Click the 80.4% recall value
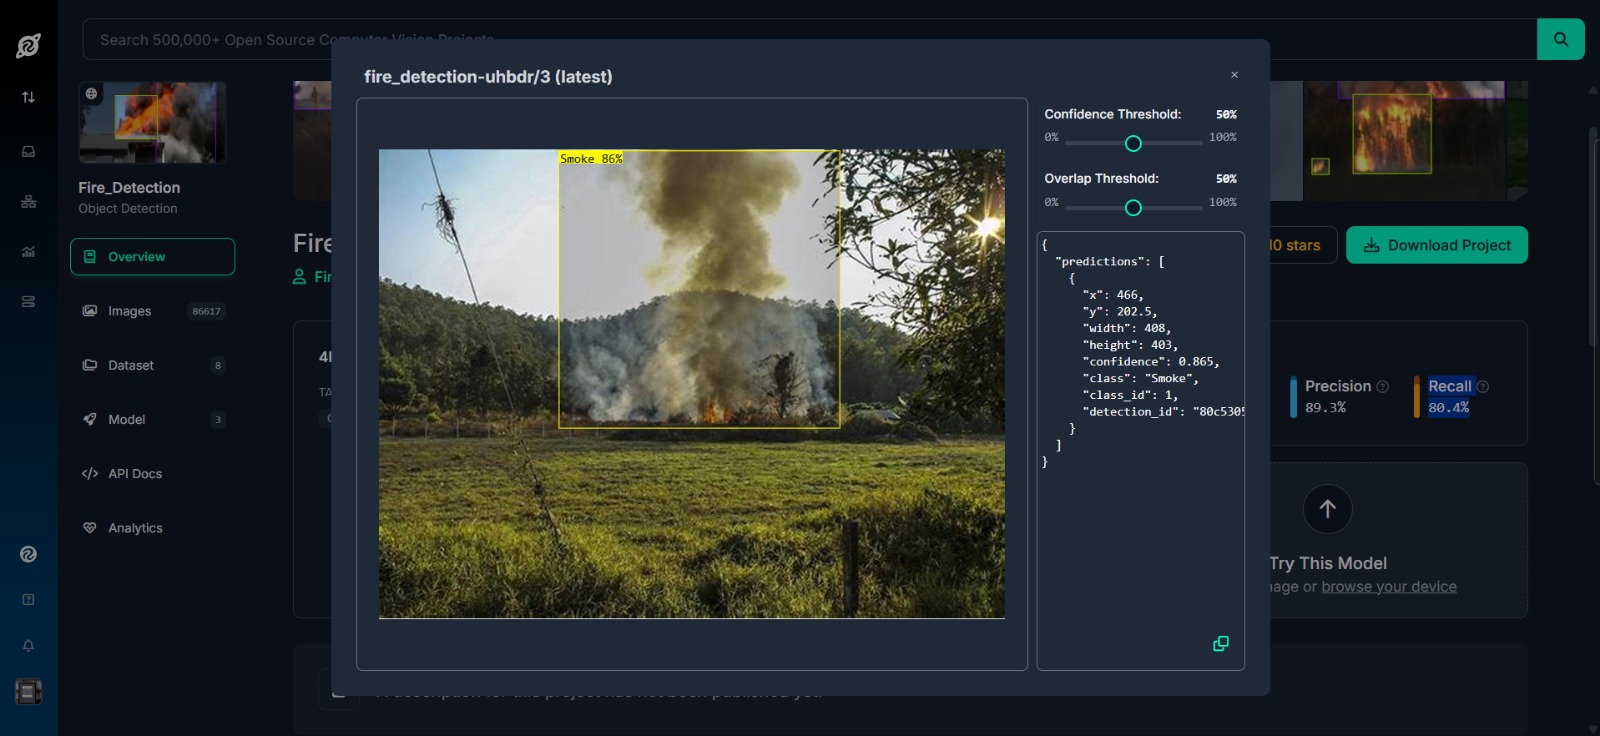Image resolution: width=1600 pixels, height=736 pixels. (x=1448, y=408)
